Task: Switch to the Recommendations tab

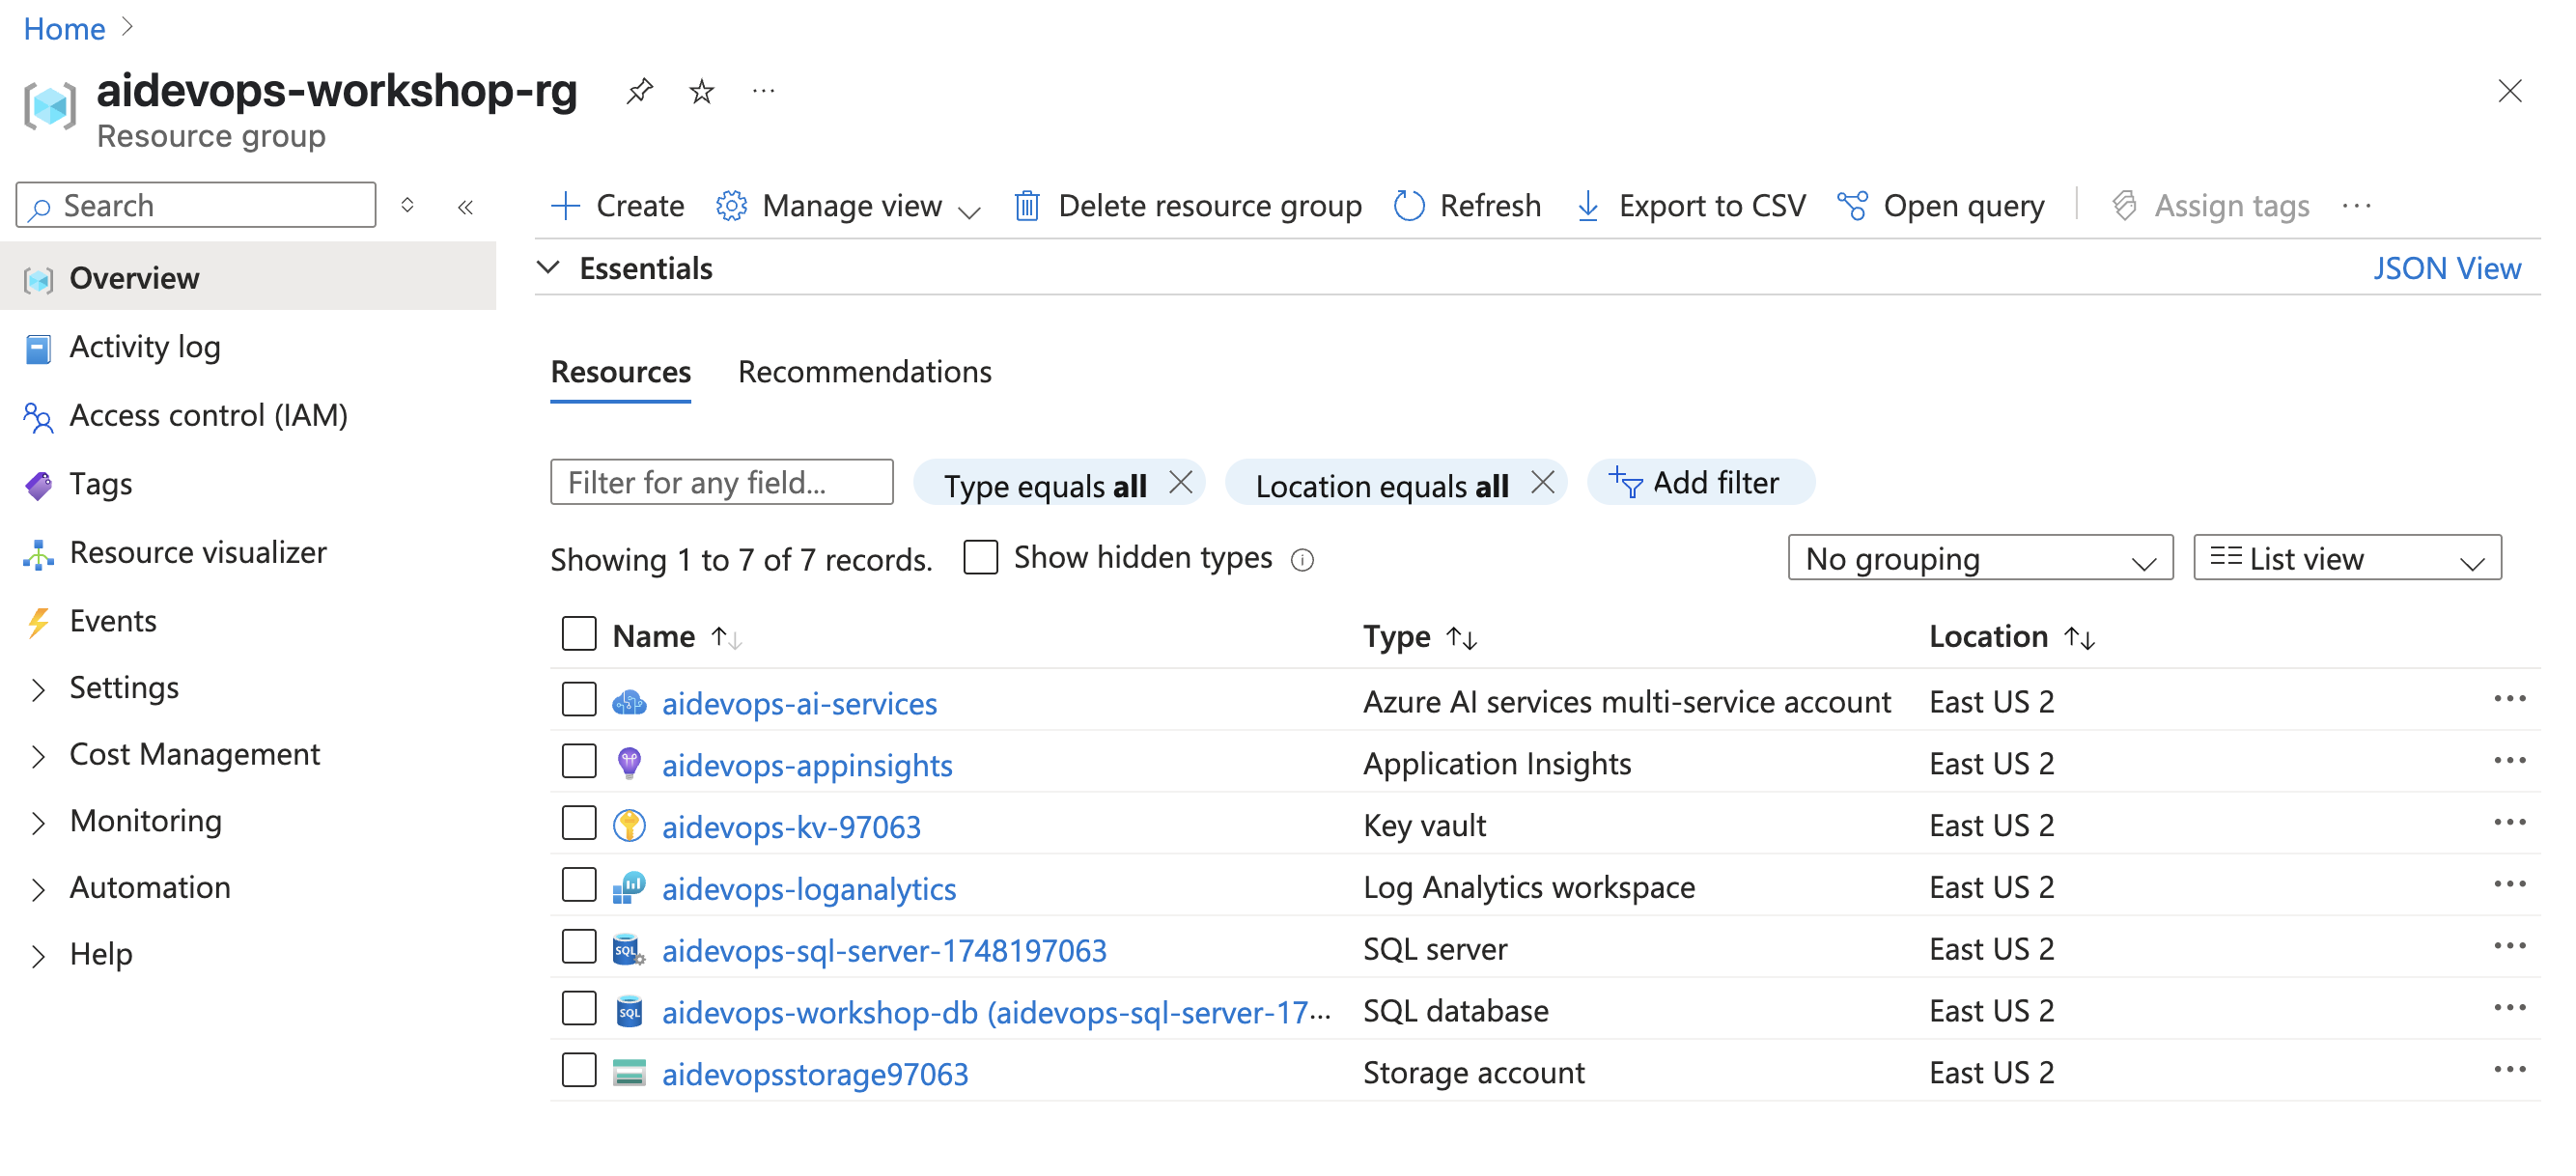Action: [864, 372]
